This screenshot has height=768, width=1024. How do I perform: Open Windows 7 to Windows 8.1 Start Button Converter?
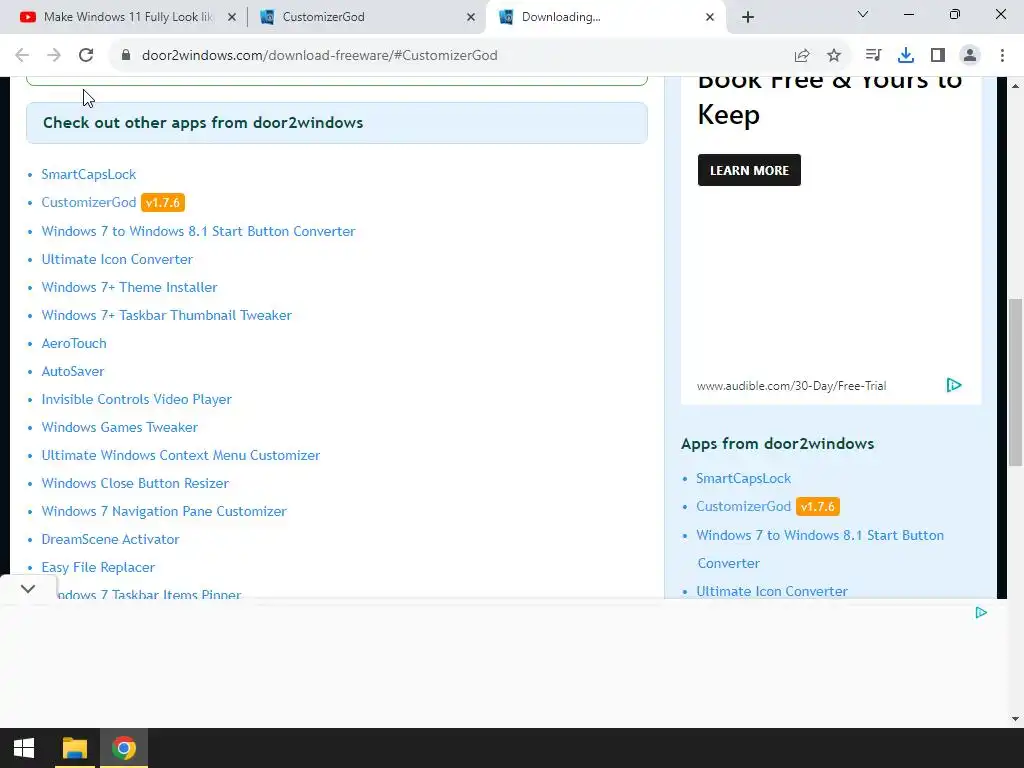pos(199,231)
